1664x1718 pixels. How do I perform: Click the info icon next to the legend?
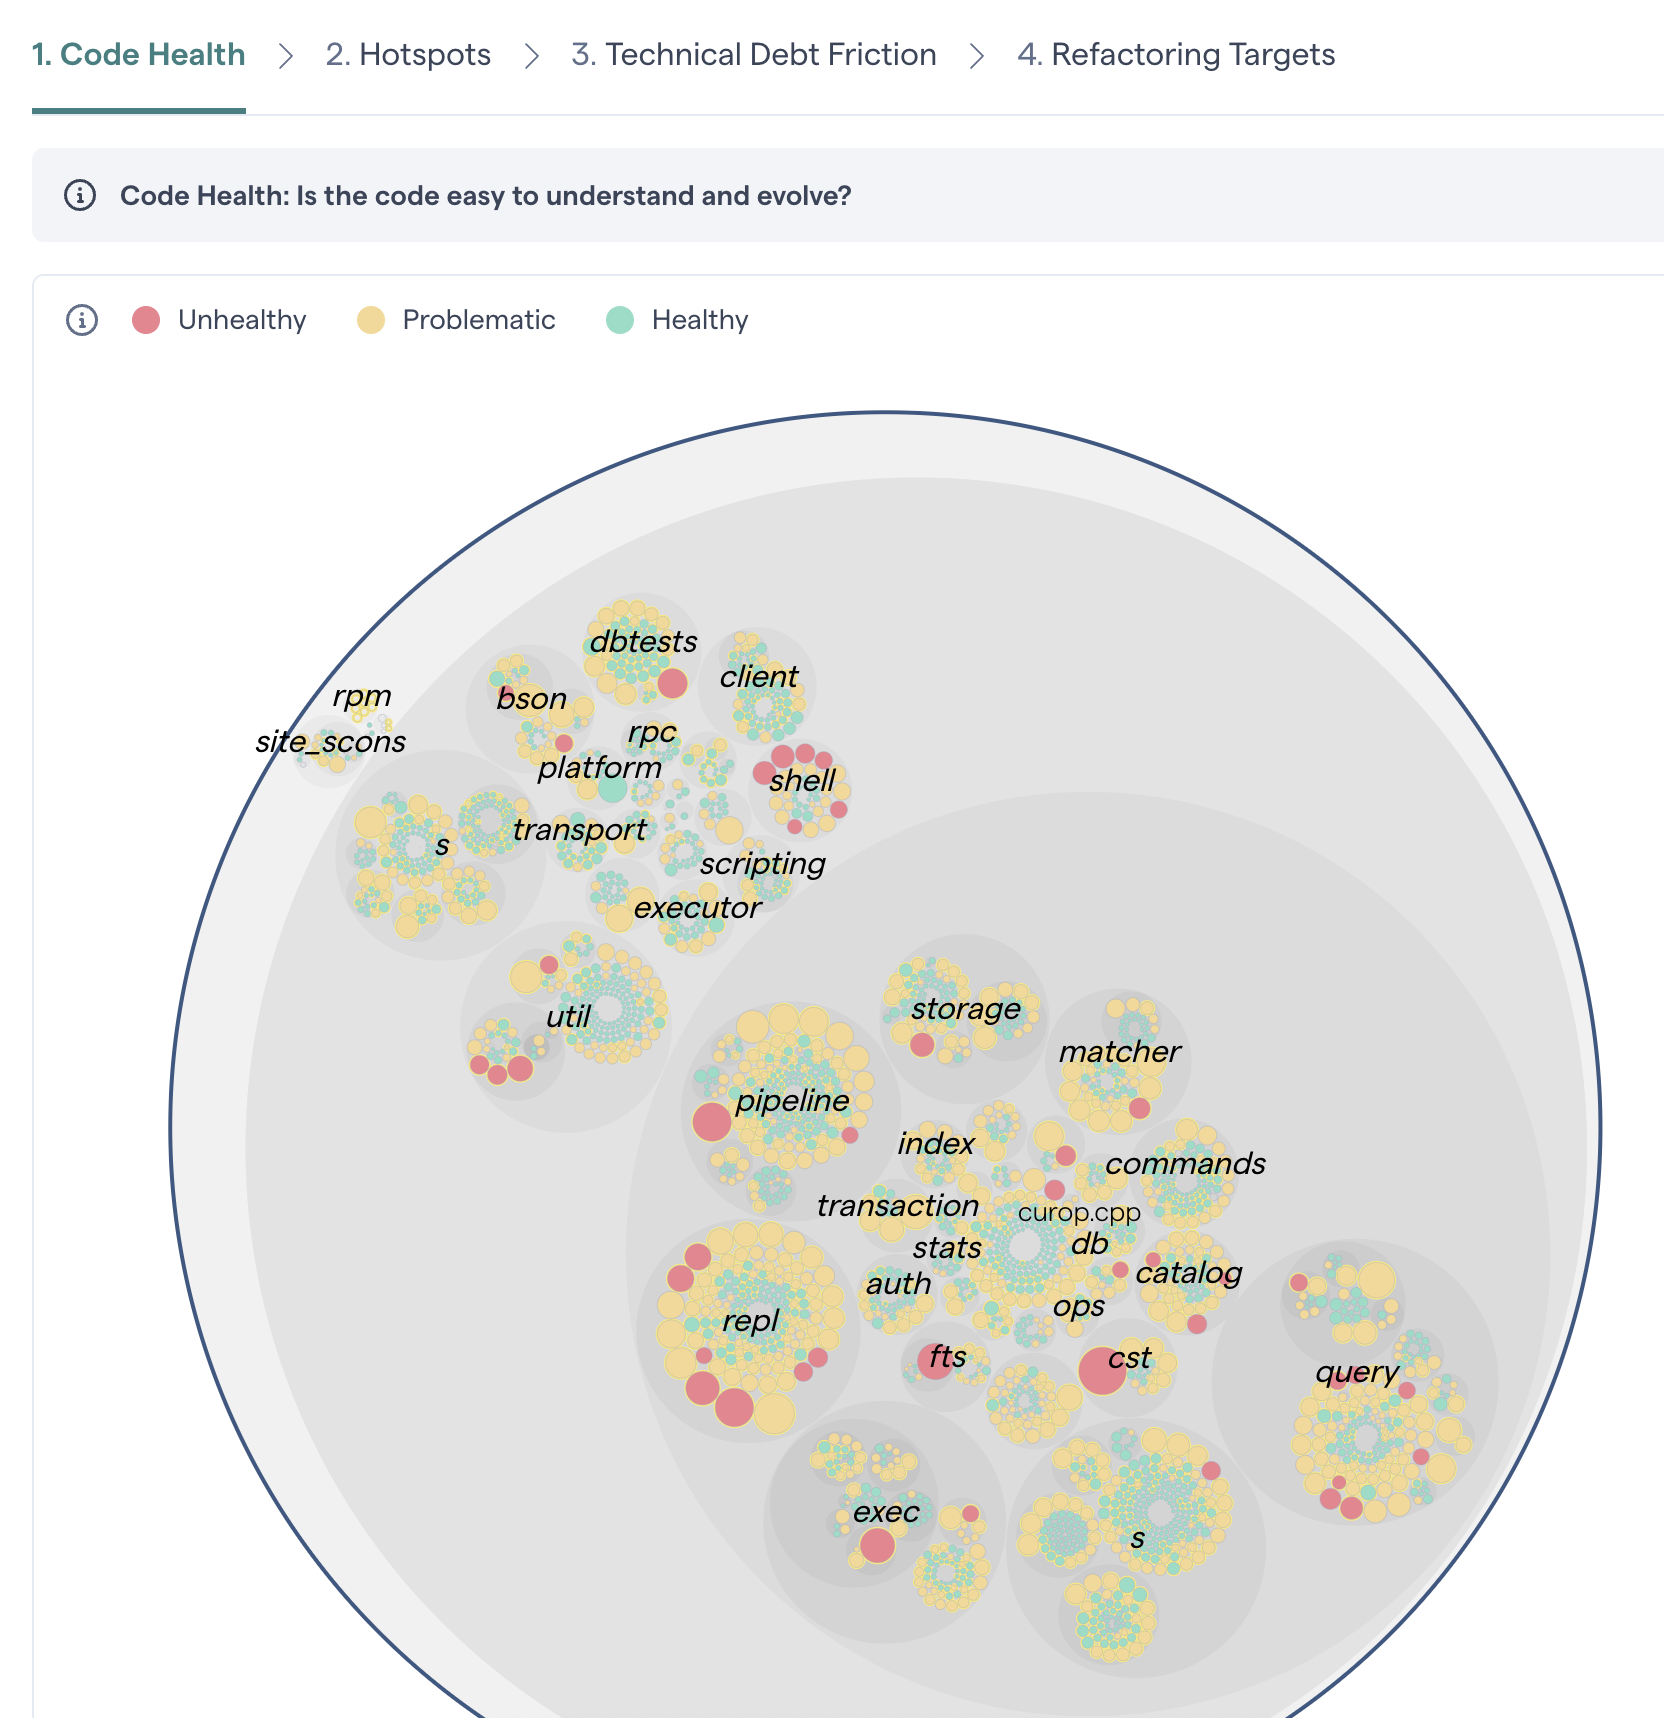[82, 320]
